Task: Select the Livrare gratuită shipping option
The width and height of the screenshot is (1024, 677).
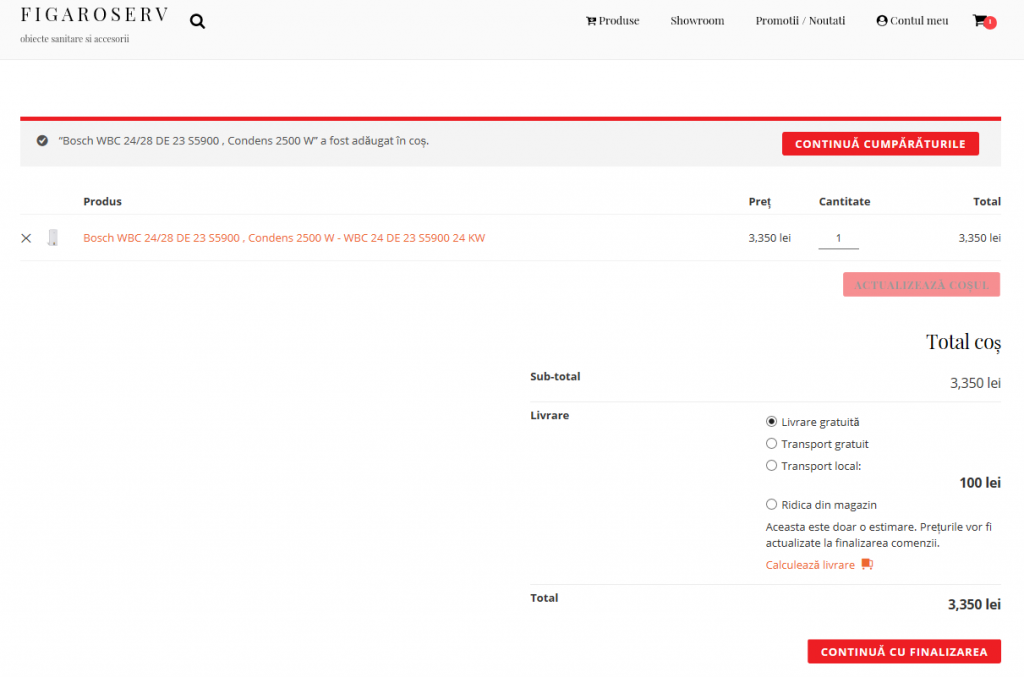Action: (x=771, y=422)
